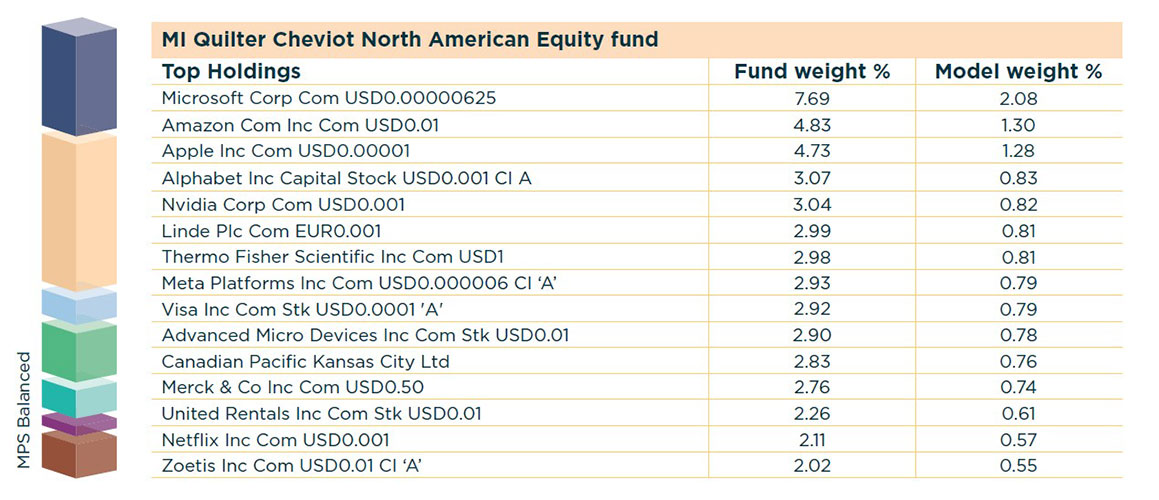The image size is (1159, 500).
Task: Click the Netflix Inc holding name
Action: 275,440
